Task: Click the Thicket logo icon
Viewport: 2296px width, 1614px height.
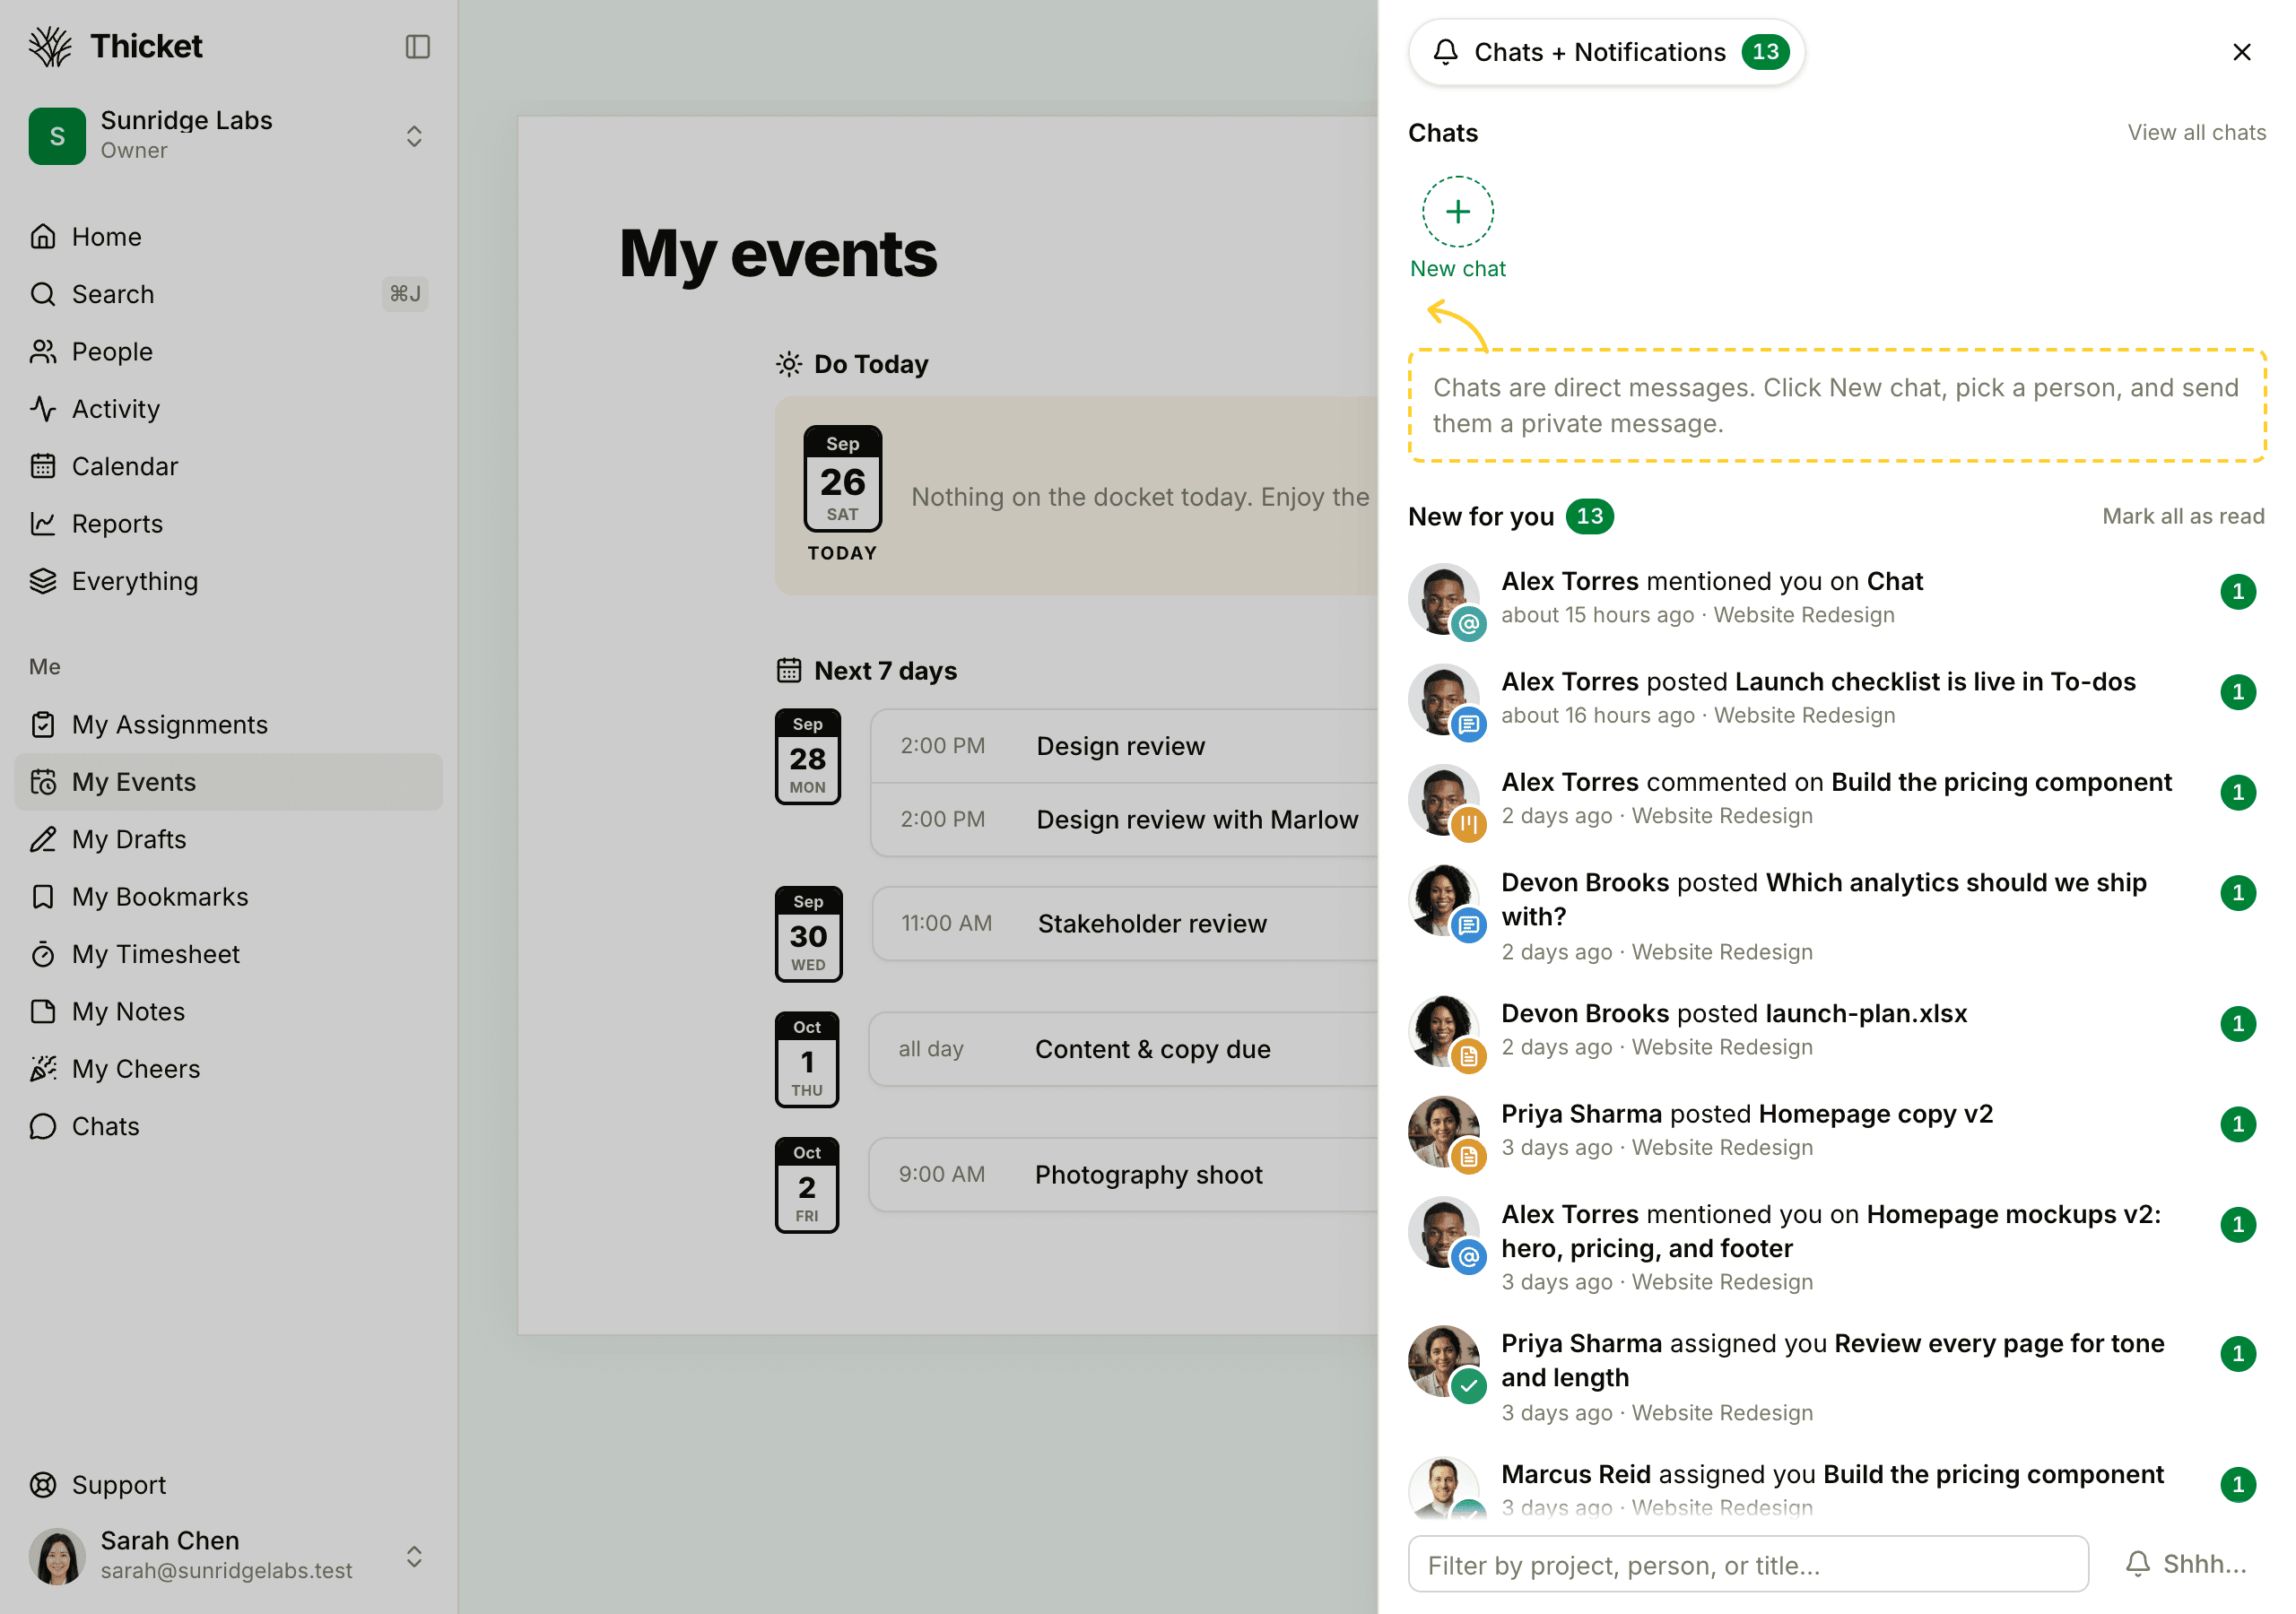Action: [x=50, y=46]
